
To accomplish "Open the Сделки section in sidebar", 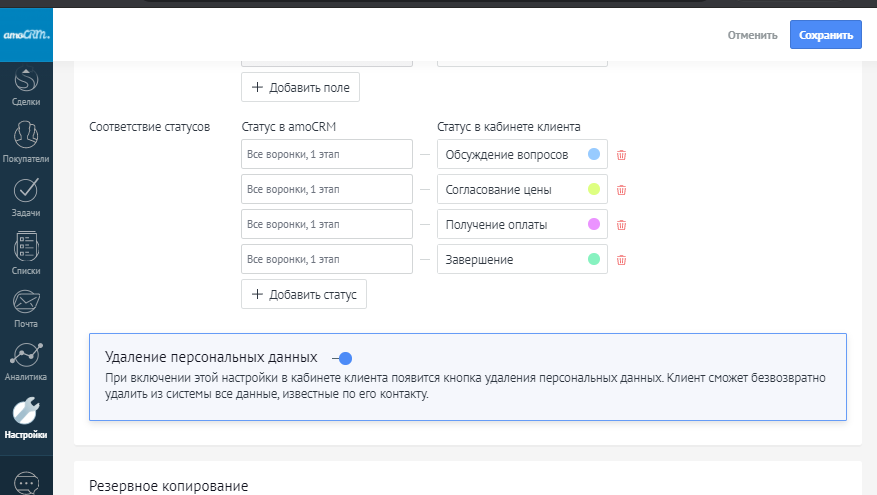I will 26,85.
